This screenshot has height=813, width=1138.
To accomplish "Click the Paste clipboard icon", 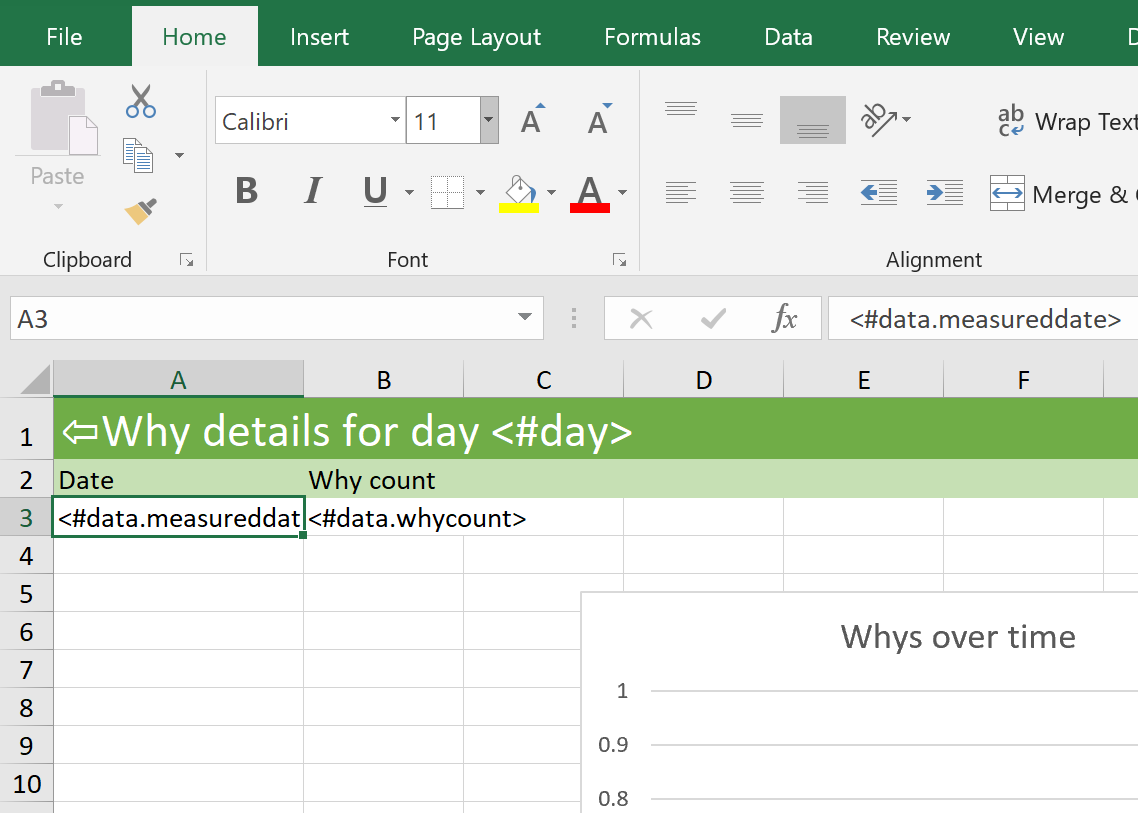I will 64,118.
